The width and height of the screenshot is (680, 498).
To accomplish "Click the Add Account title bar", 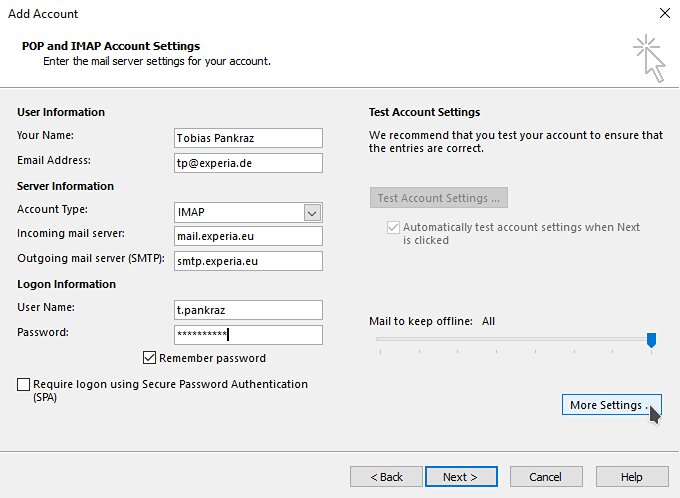I will tap(300, 14).
